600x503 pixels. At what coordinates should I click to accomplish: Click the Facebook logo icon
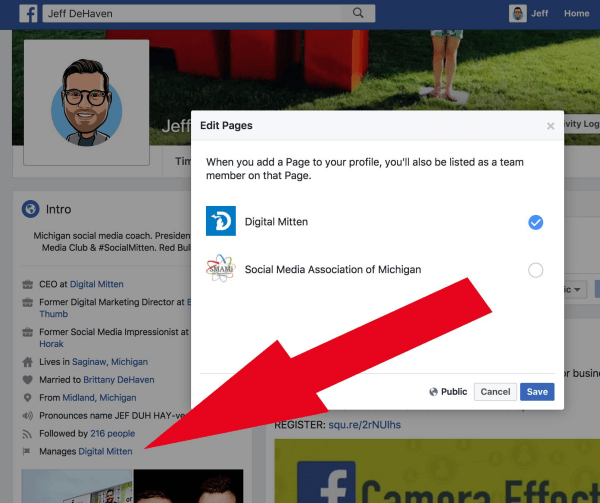28,13
